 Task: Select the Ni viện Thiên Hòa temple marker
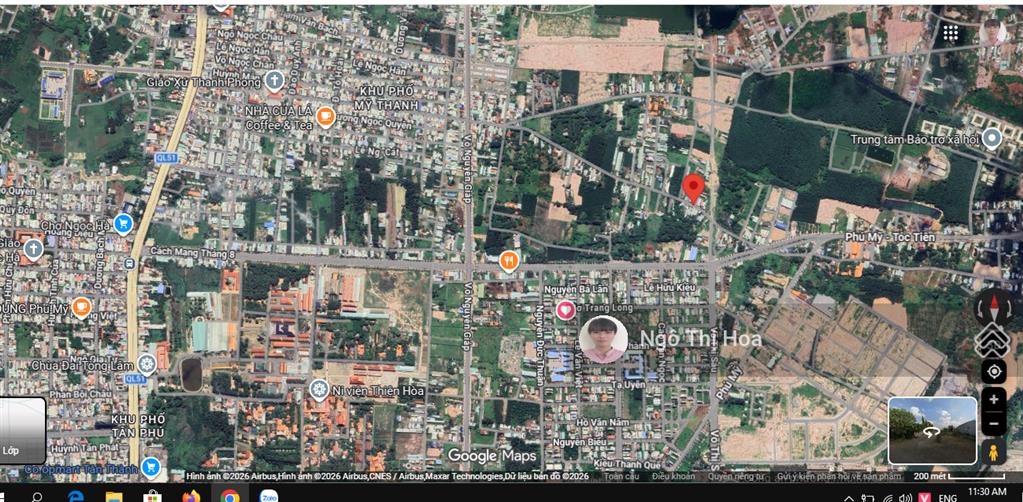tap(319, 389)
